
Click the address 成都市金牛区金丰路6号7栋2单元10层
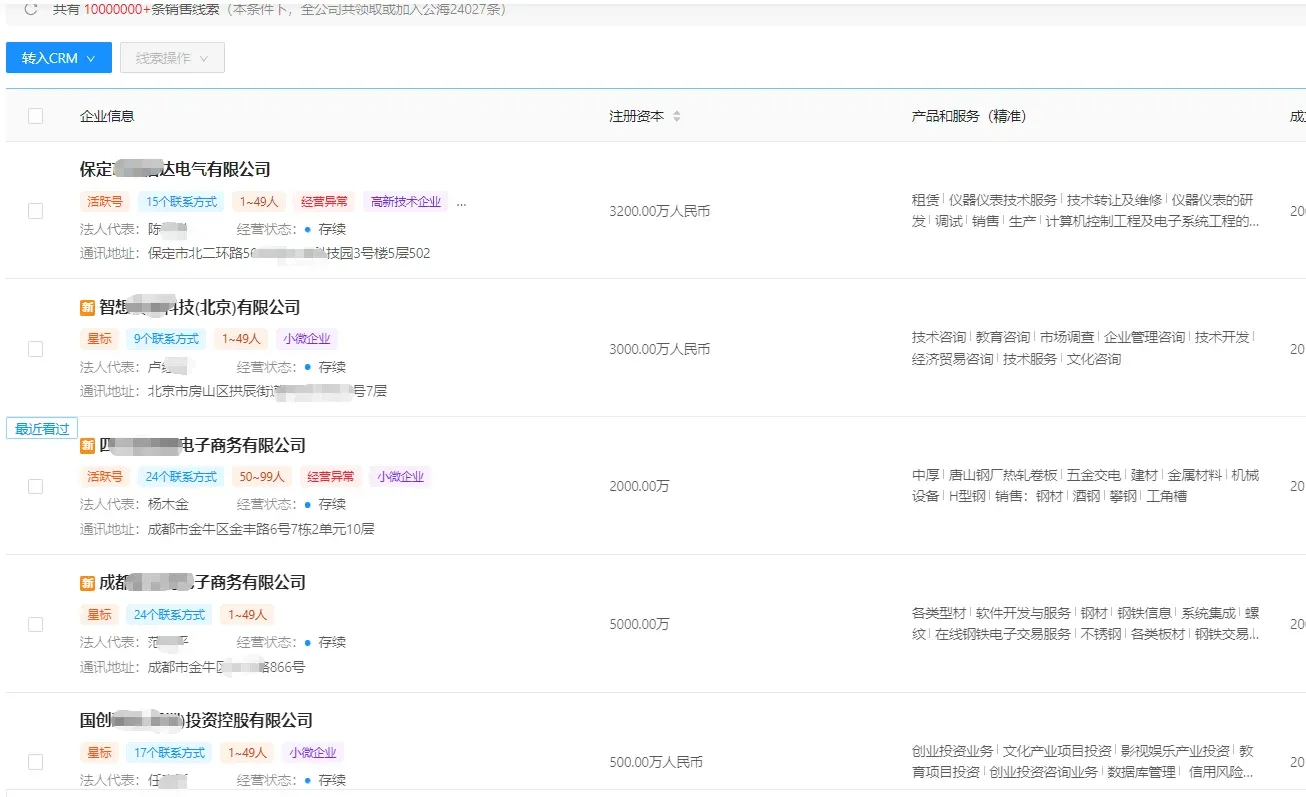261,529
